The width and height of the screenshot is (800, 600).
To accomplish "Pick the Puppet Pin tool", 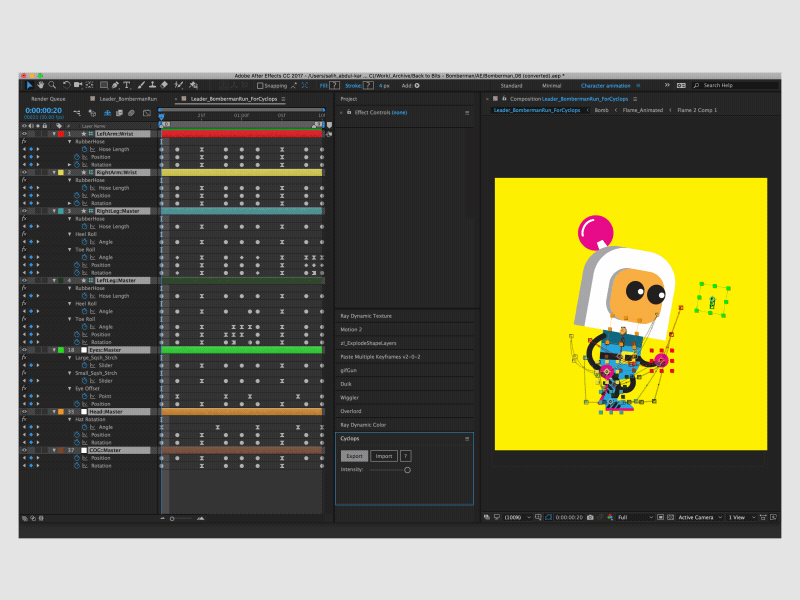I will click(x=193, y=84).
